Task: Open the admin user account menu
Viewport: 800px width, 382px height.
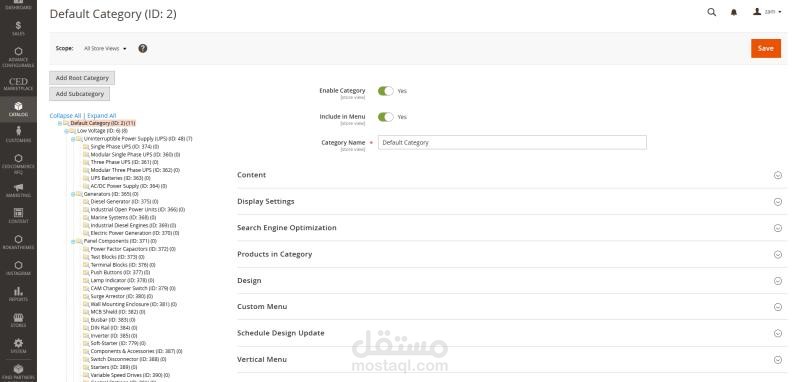Action: click(767, 12)
